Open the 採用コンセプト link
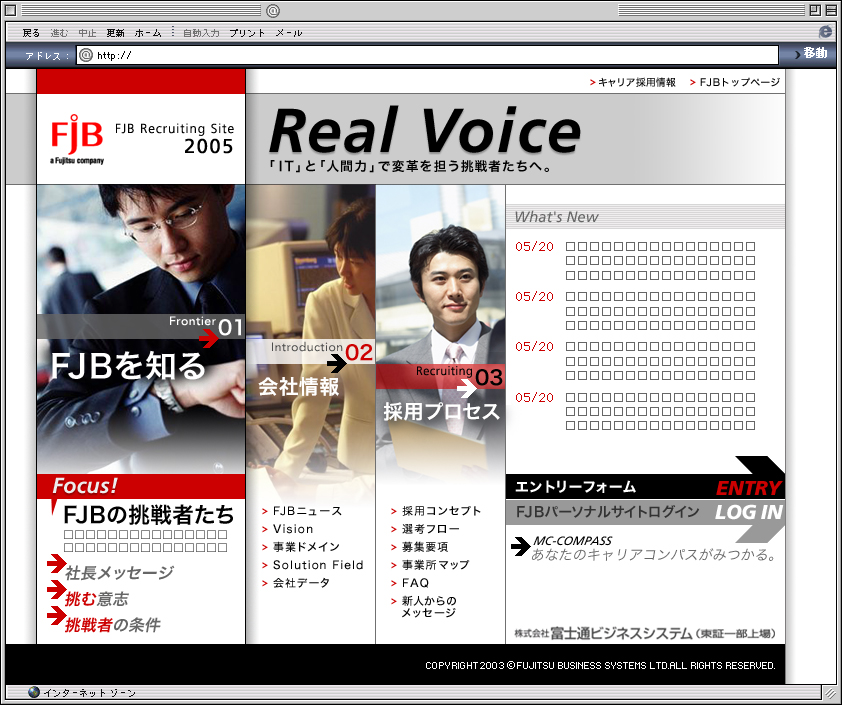This screenshot has height=705, width=842. [436, 511]
